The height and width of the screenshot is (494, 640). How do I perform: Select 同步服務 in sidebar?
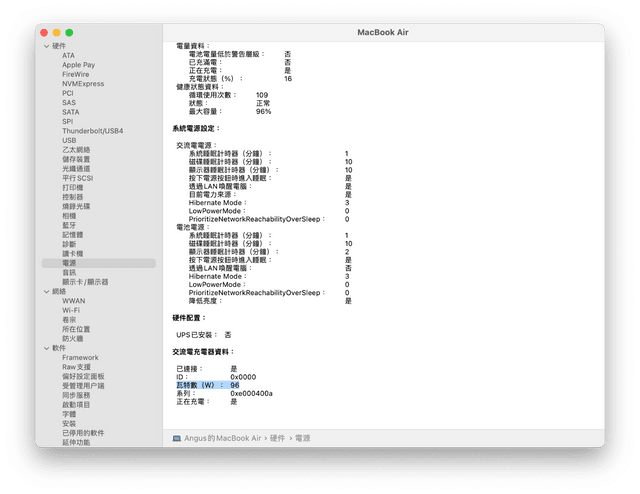tap(76, 395)
